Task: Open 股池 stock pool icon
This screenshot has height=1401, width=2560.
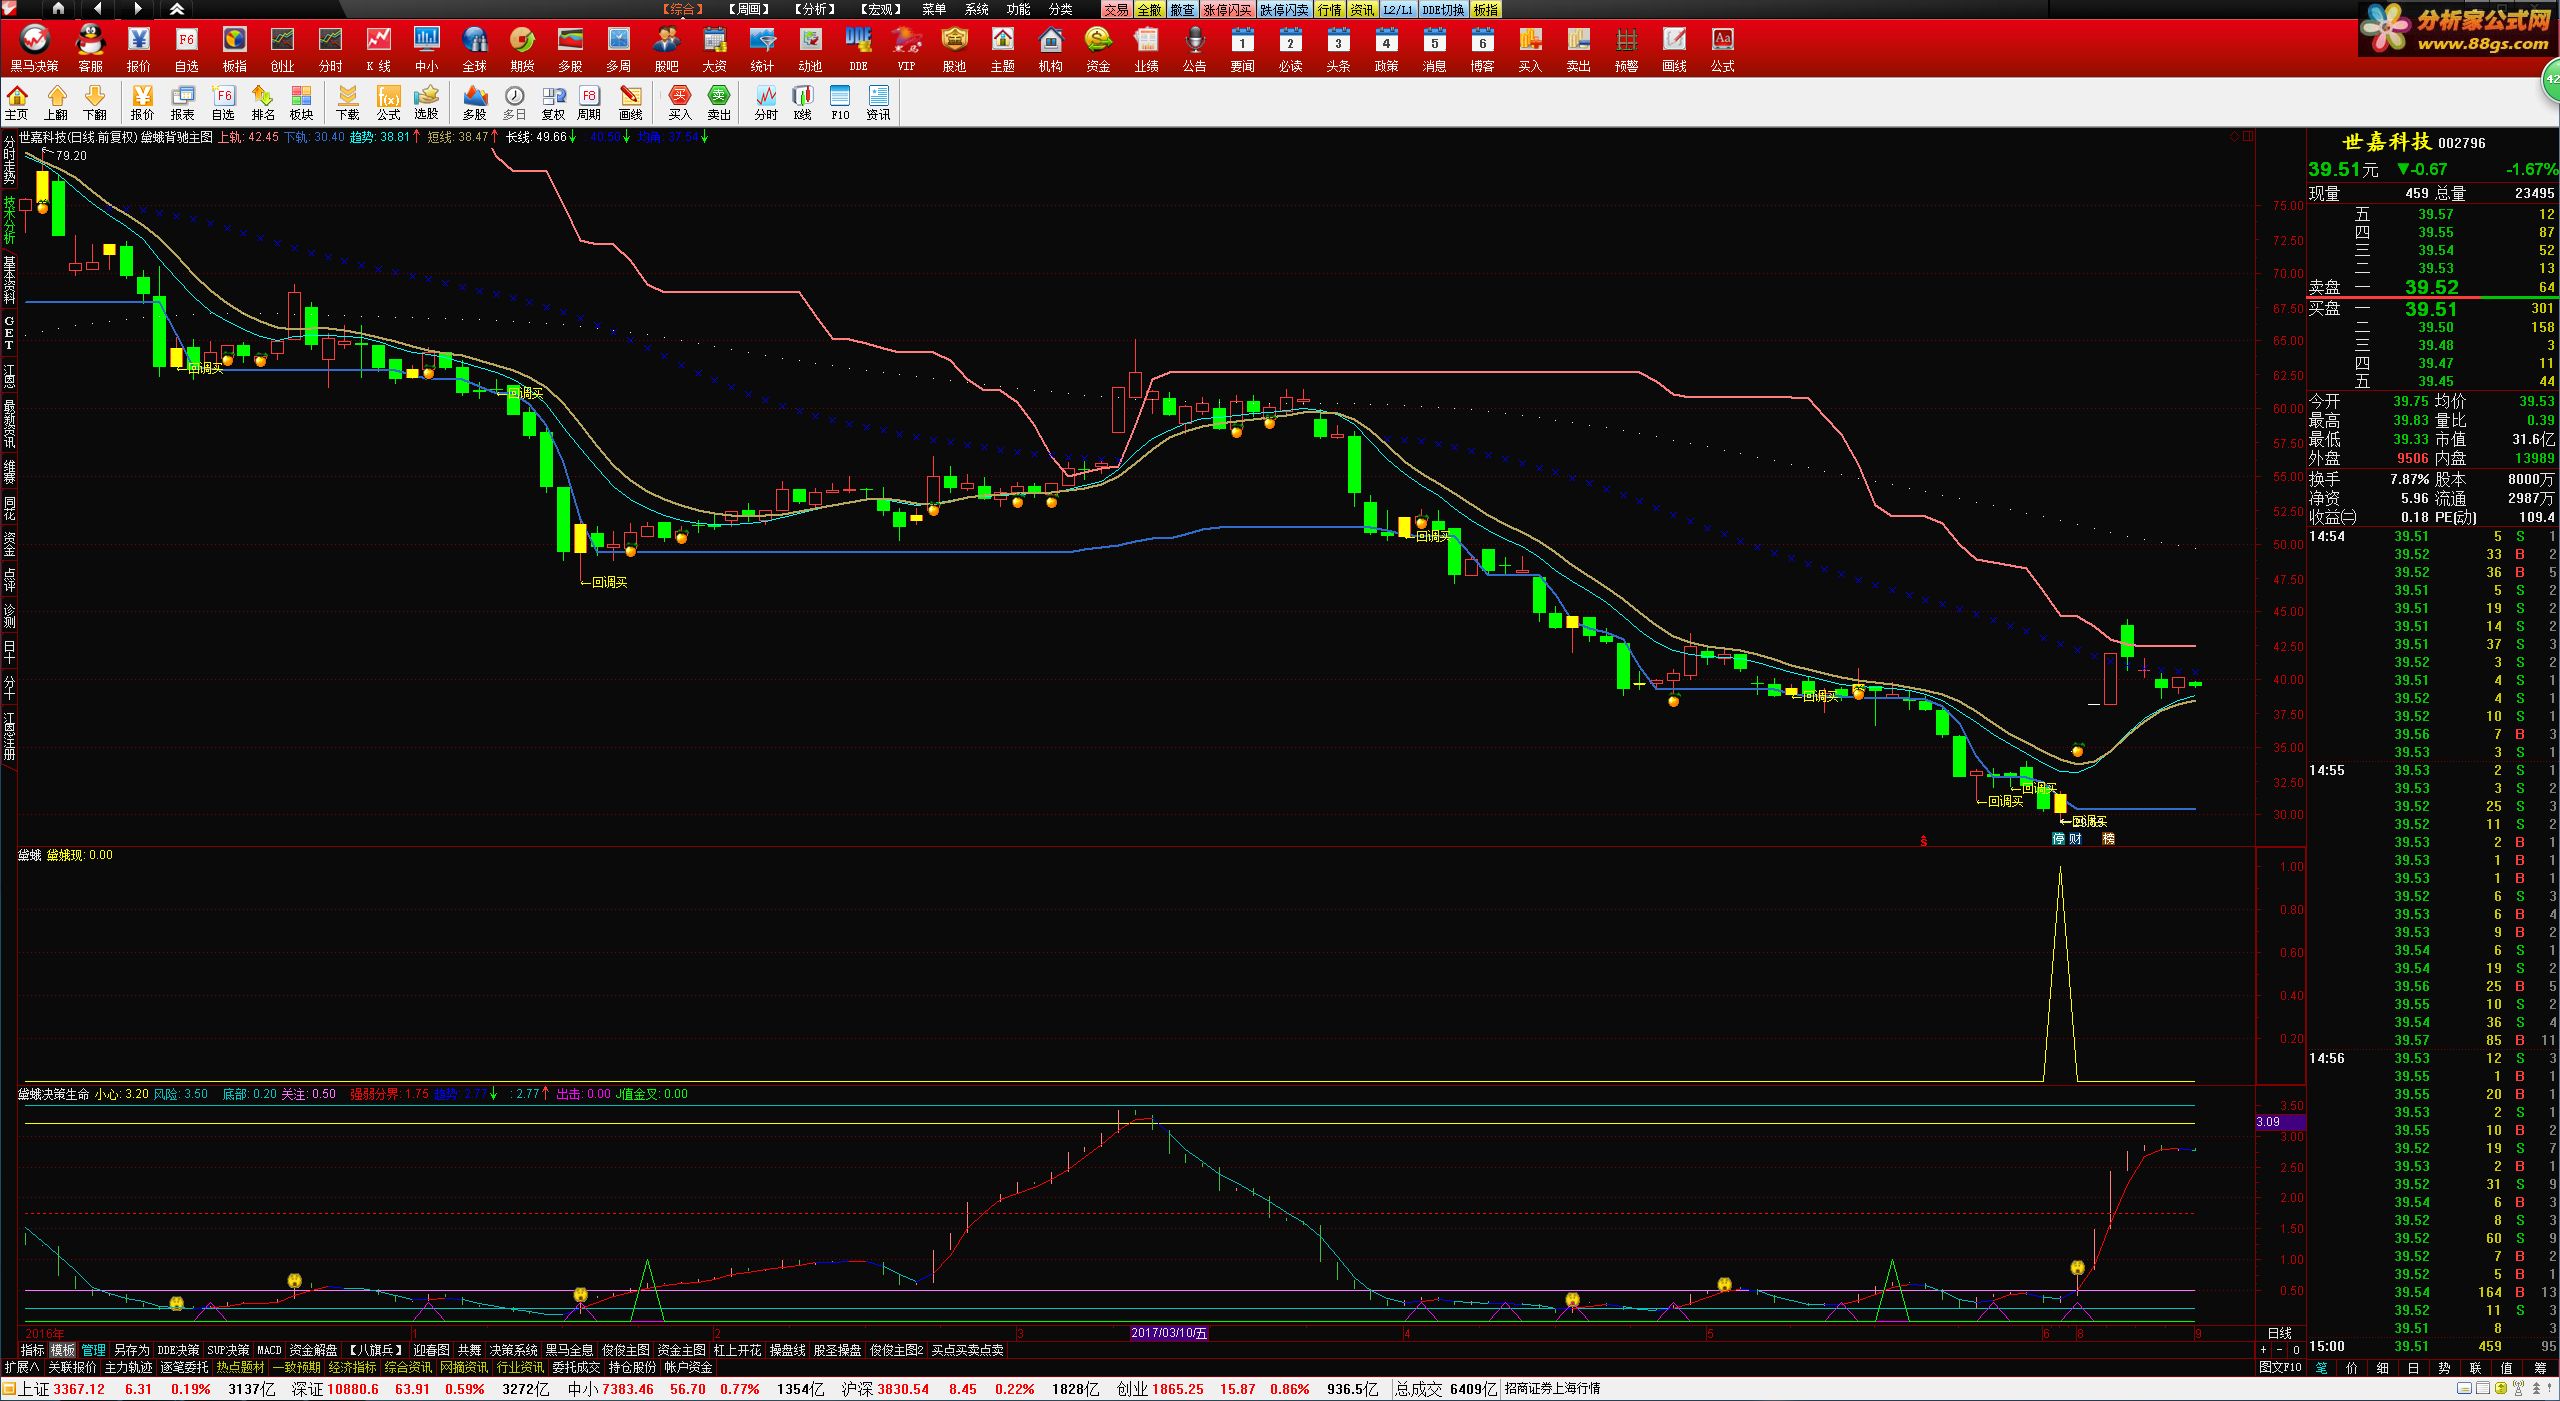Action: click(x=954, y=48)
